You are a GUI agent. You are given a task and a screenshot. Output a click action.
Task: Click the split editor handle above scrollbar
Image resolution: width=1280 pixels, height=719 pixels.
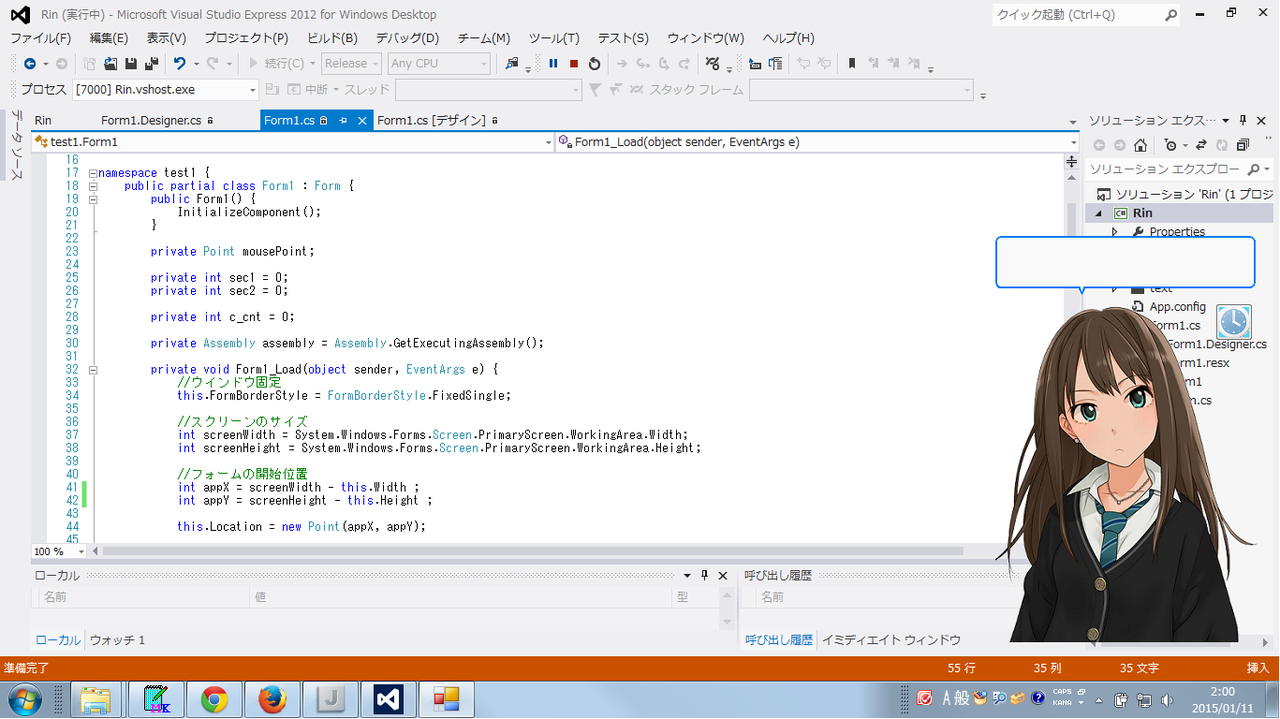click(1072, 161)
